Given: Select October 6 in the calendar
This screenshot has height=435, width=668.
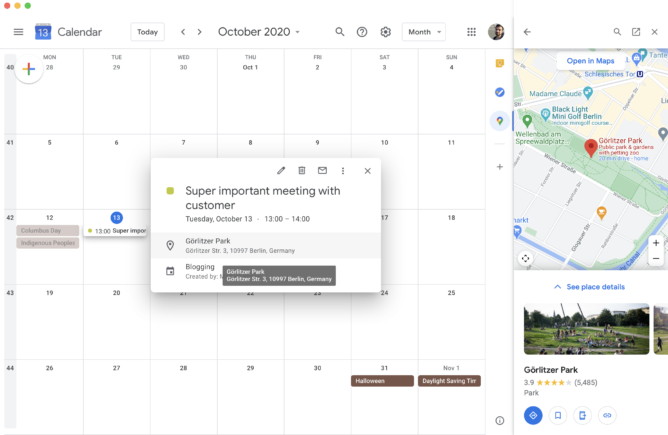Looking at the screenshot, I should click(x=117, y=143).
